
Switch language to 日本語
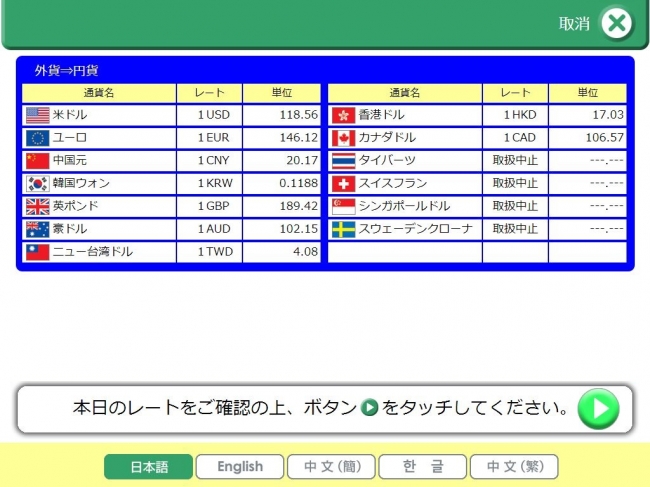[147, 467]
